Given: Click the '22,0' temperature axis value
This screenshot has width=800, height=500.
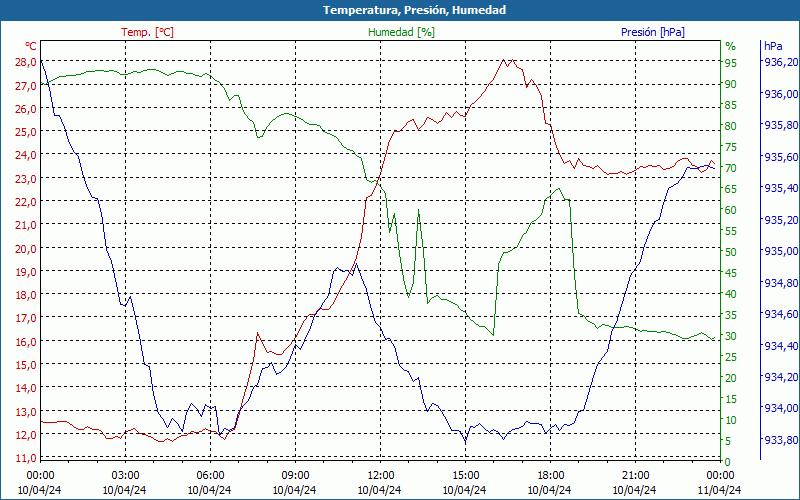Looking at the screenshot, I should [x=26, y=202].
